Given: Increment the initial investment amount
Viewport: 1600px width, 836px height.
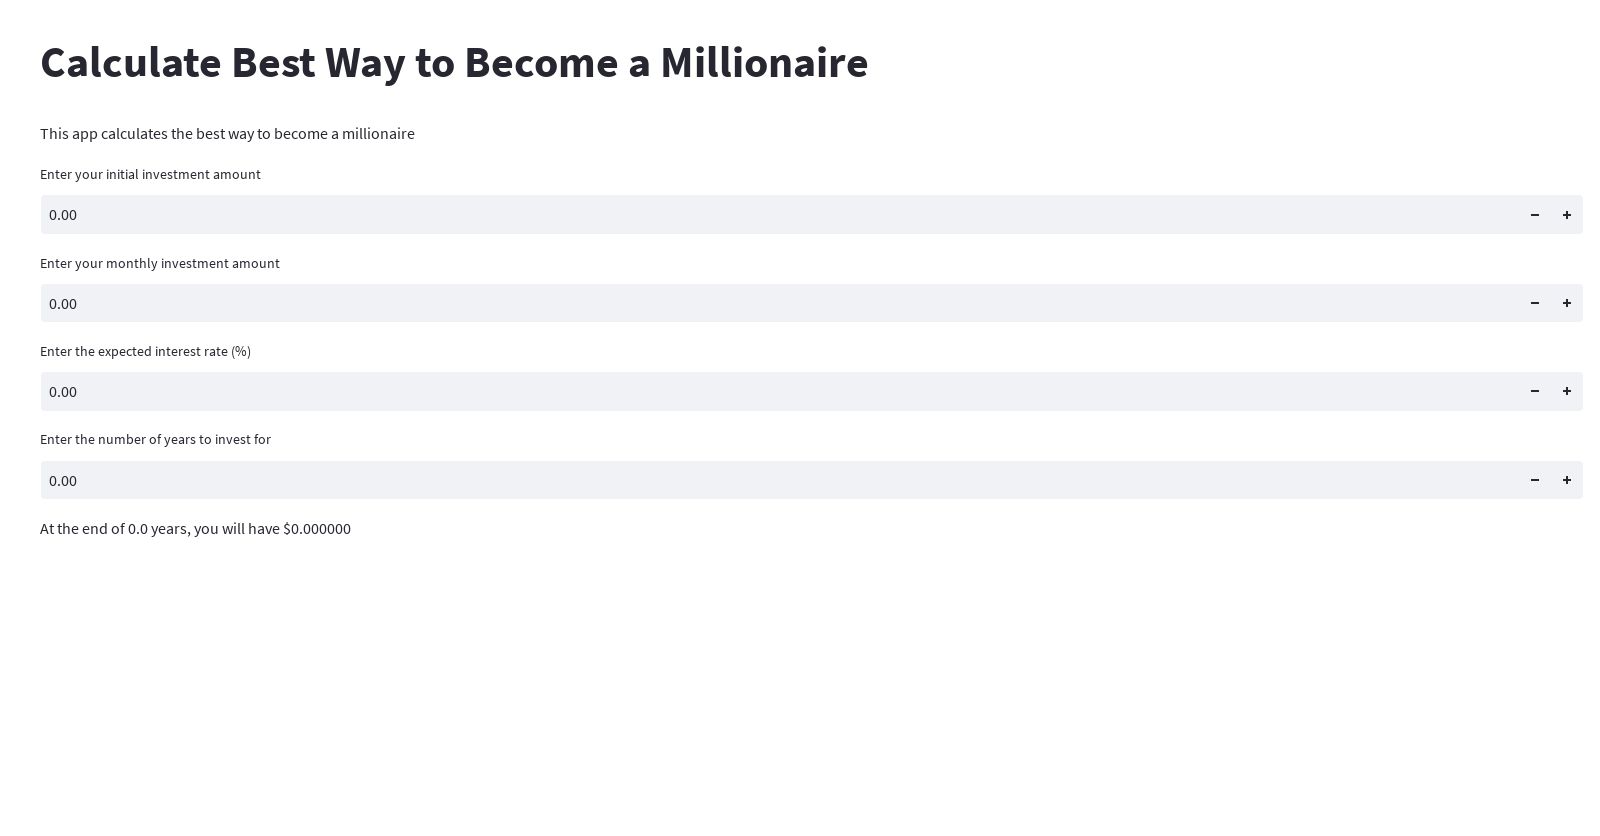Looking at the screenshot, I should 1567,214.
